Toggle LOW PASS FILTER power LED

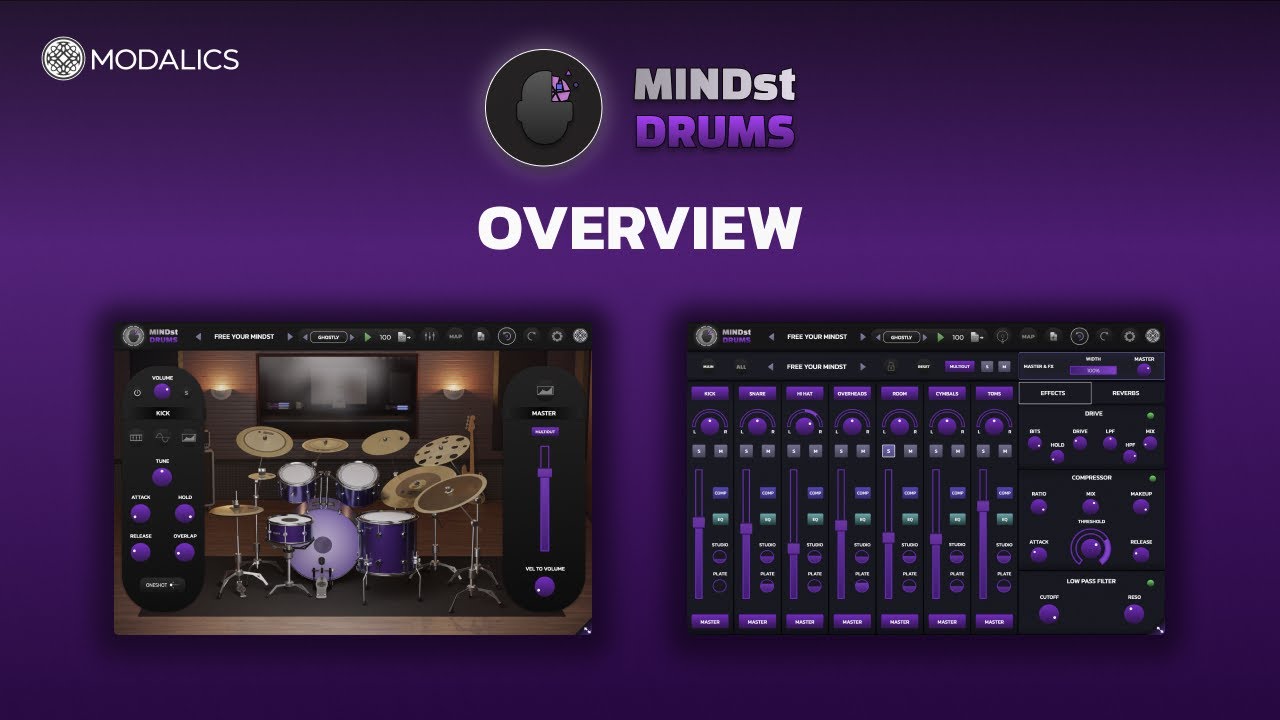(x=1151, y=582)
